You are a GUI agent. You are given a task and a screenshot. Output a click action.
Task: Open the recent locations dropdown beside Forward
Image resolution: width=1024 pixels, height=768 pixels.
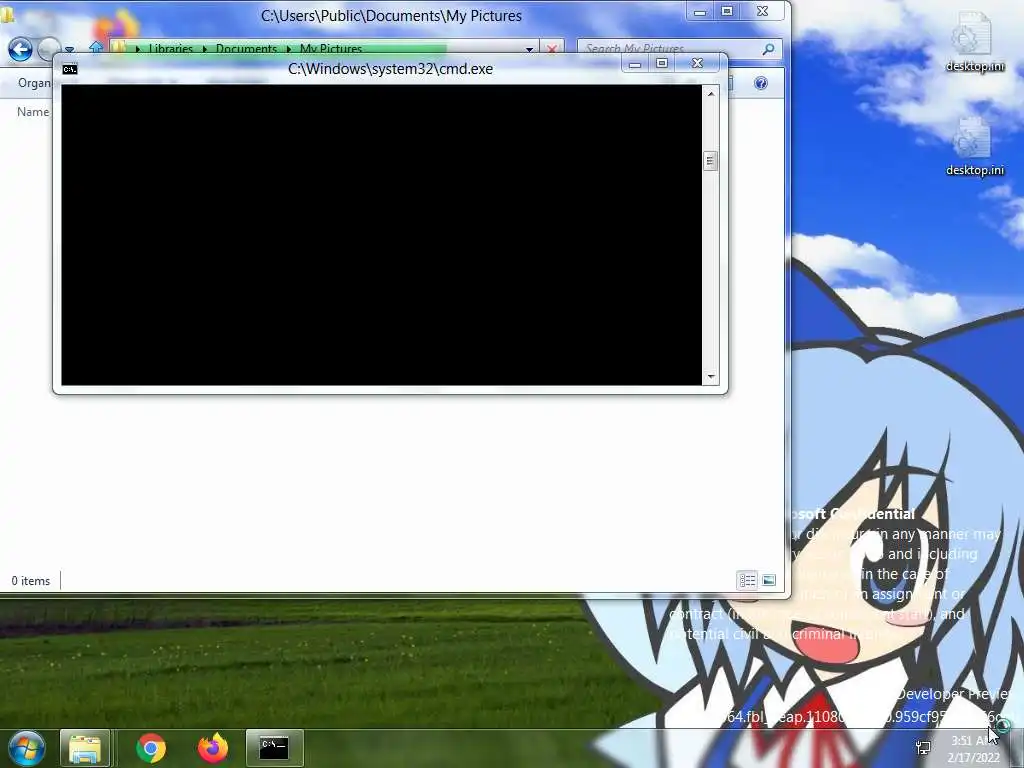pos(69,50)
